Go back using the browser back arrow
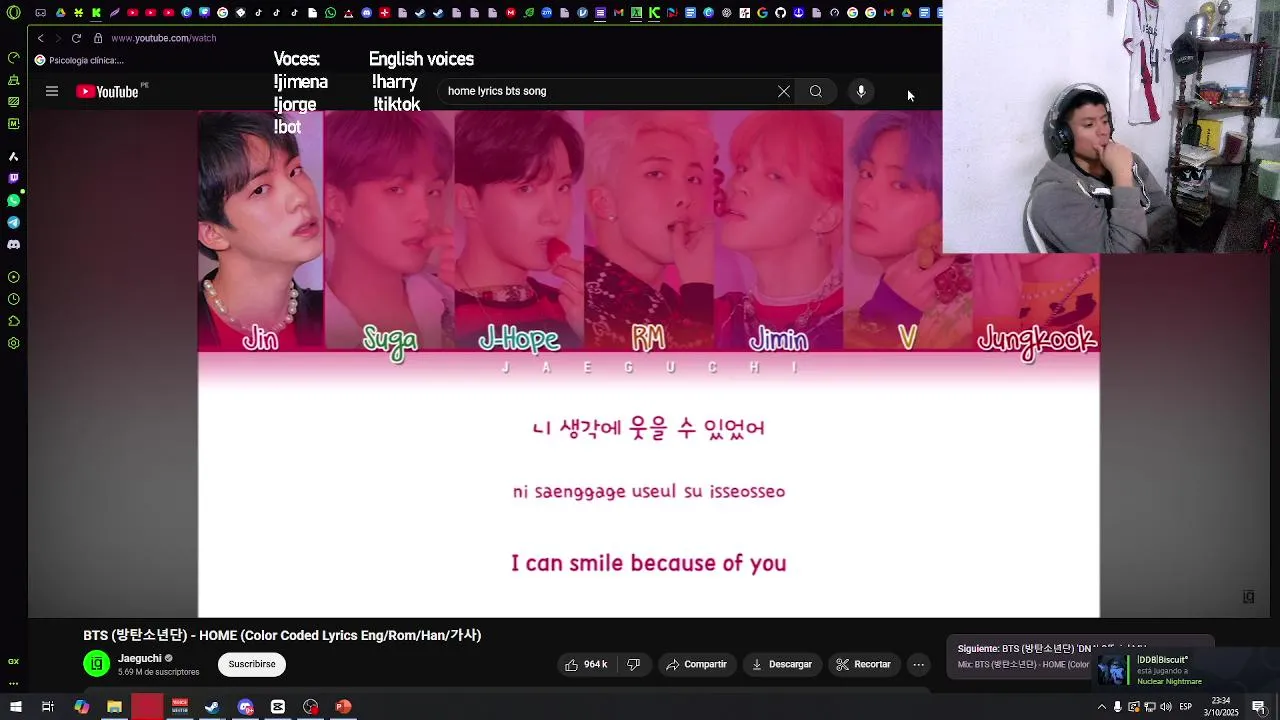The height and width of the screenshot is (720, 1280). coord(40,38)
